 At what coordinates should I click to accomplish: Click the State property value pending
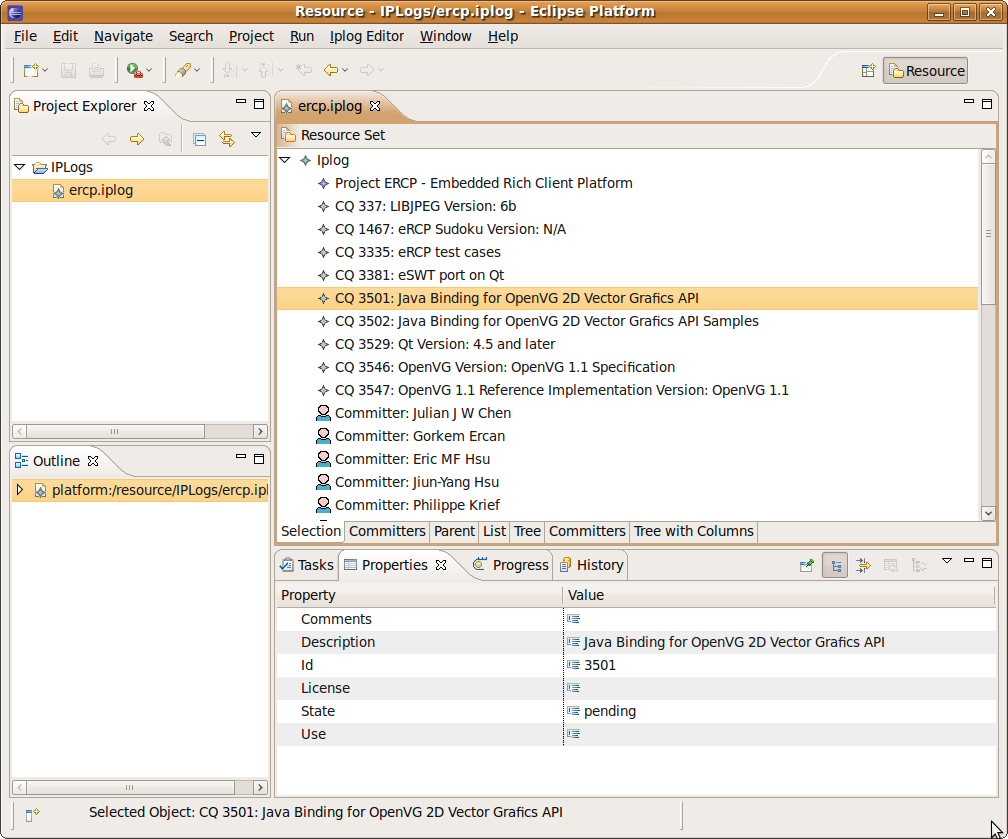point(610,711)
